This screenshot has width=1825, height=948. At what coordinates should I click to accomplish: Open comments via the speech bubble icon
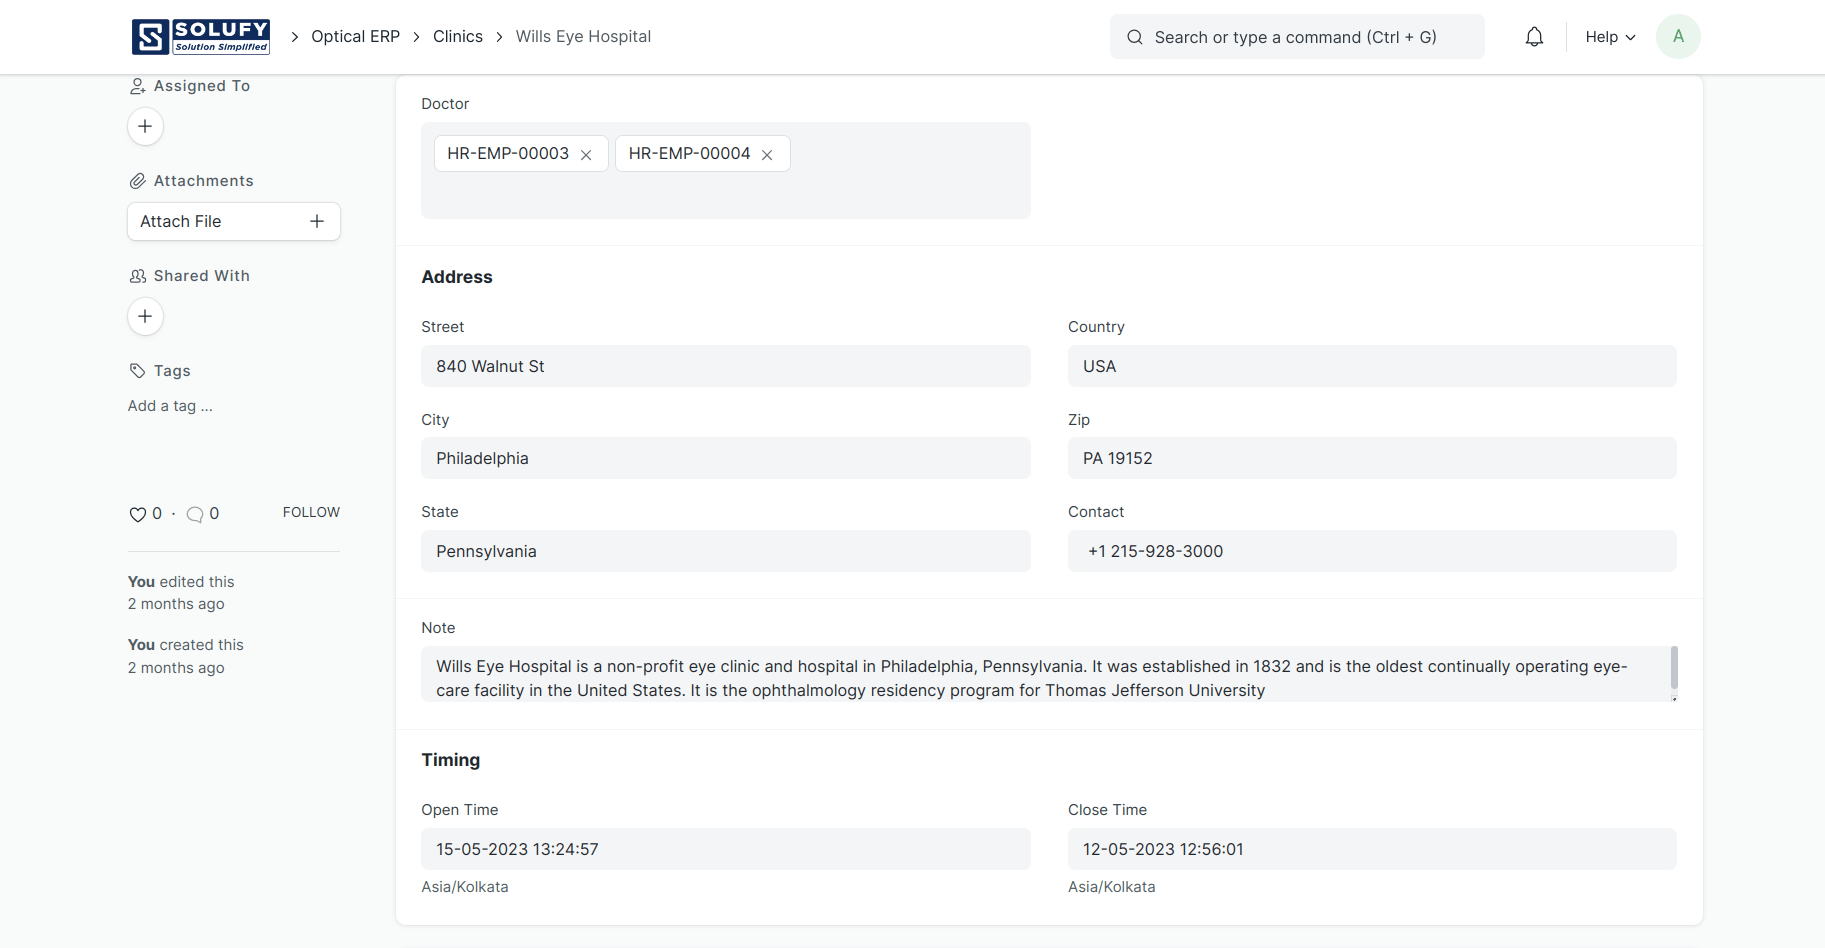tap(195, 514)
